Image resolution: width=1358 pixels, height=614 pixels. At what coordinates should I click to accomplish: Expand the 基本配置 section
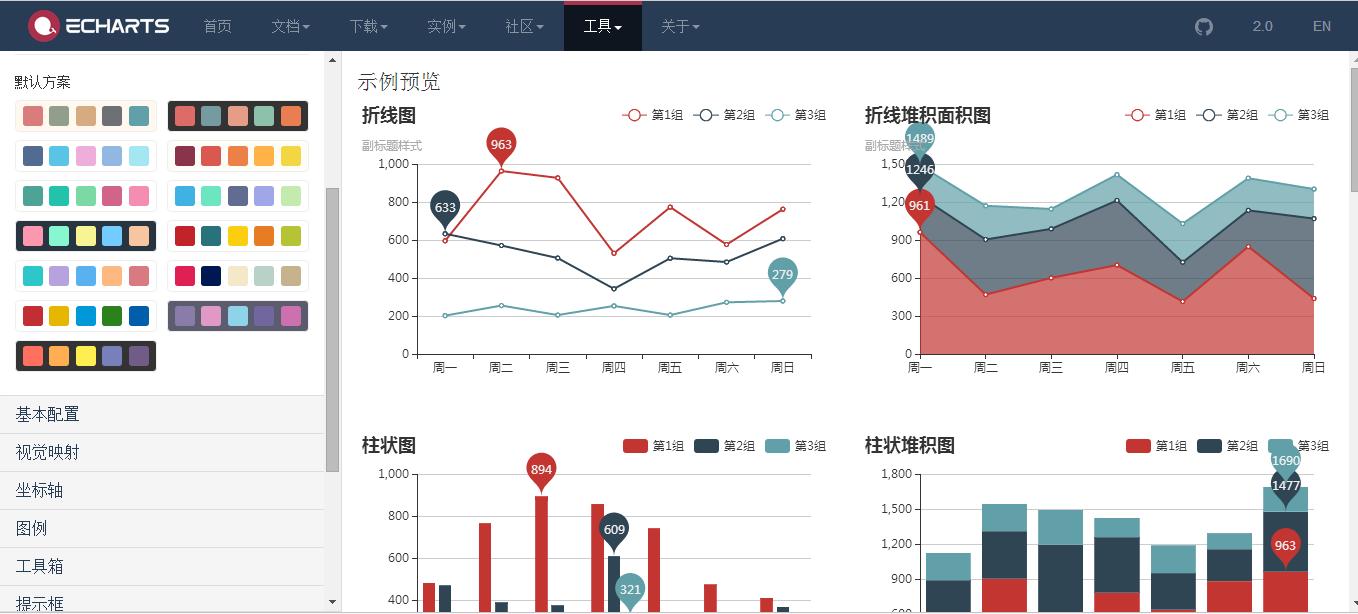45,414
